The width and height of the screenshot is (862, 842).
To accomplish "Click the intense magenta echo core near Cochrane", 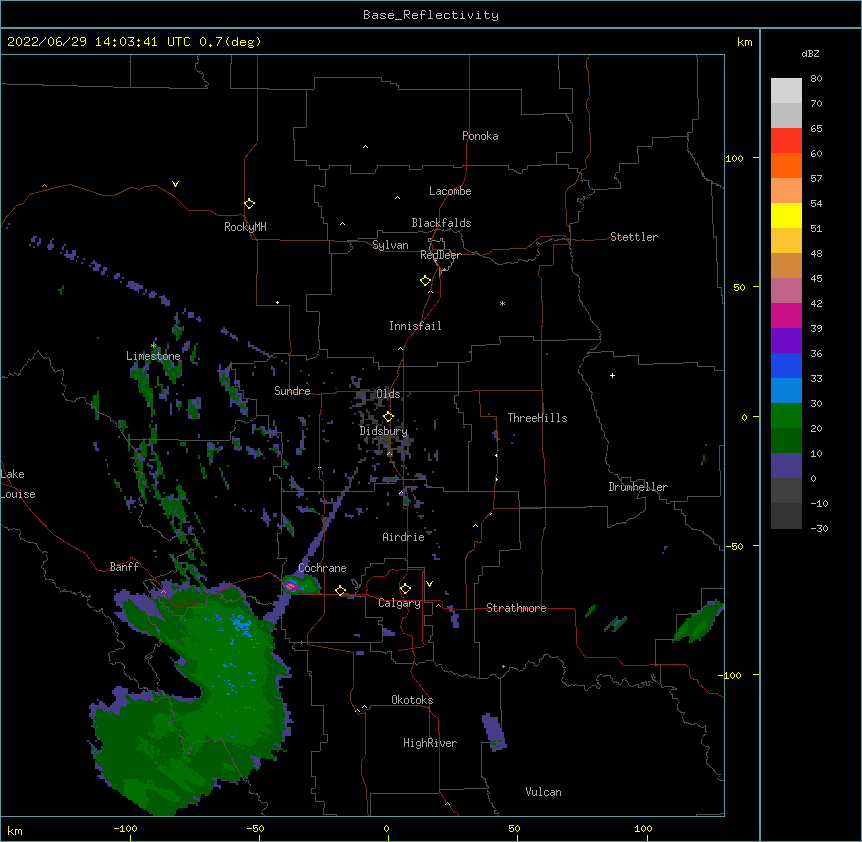I will coord(292,586).
